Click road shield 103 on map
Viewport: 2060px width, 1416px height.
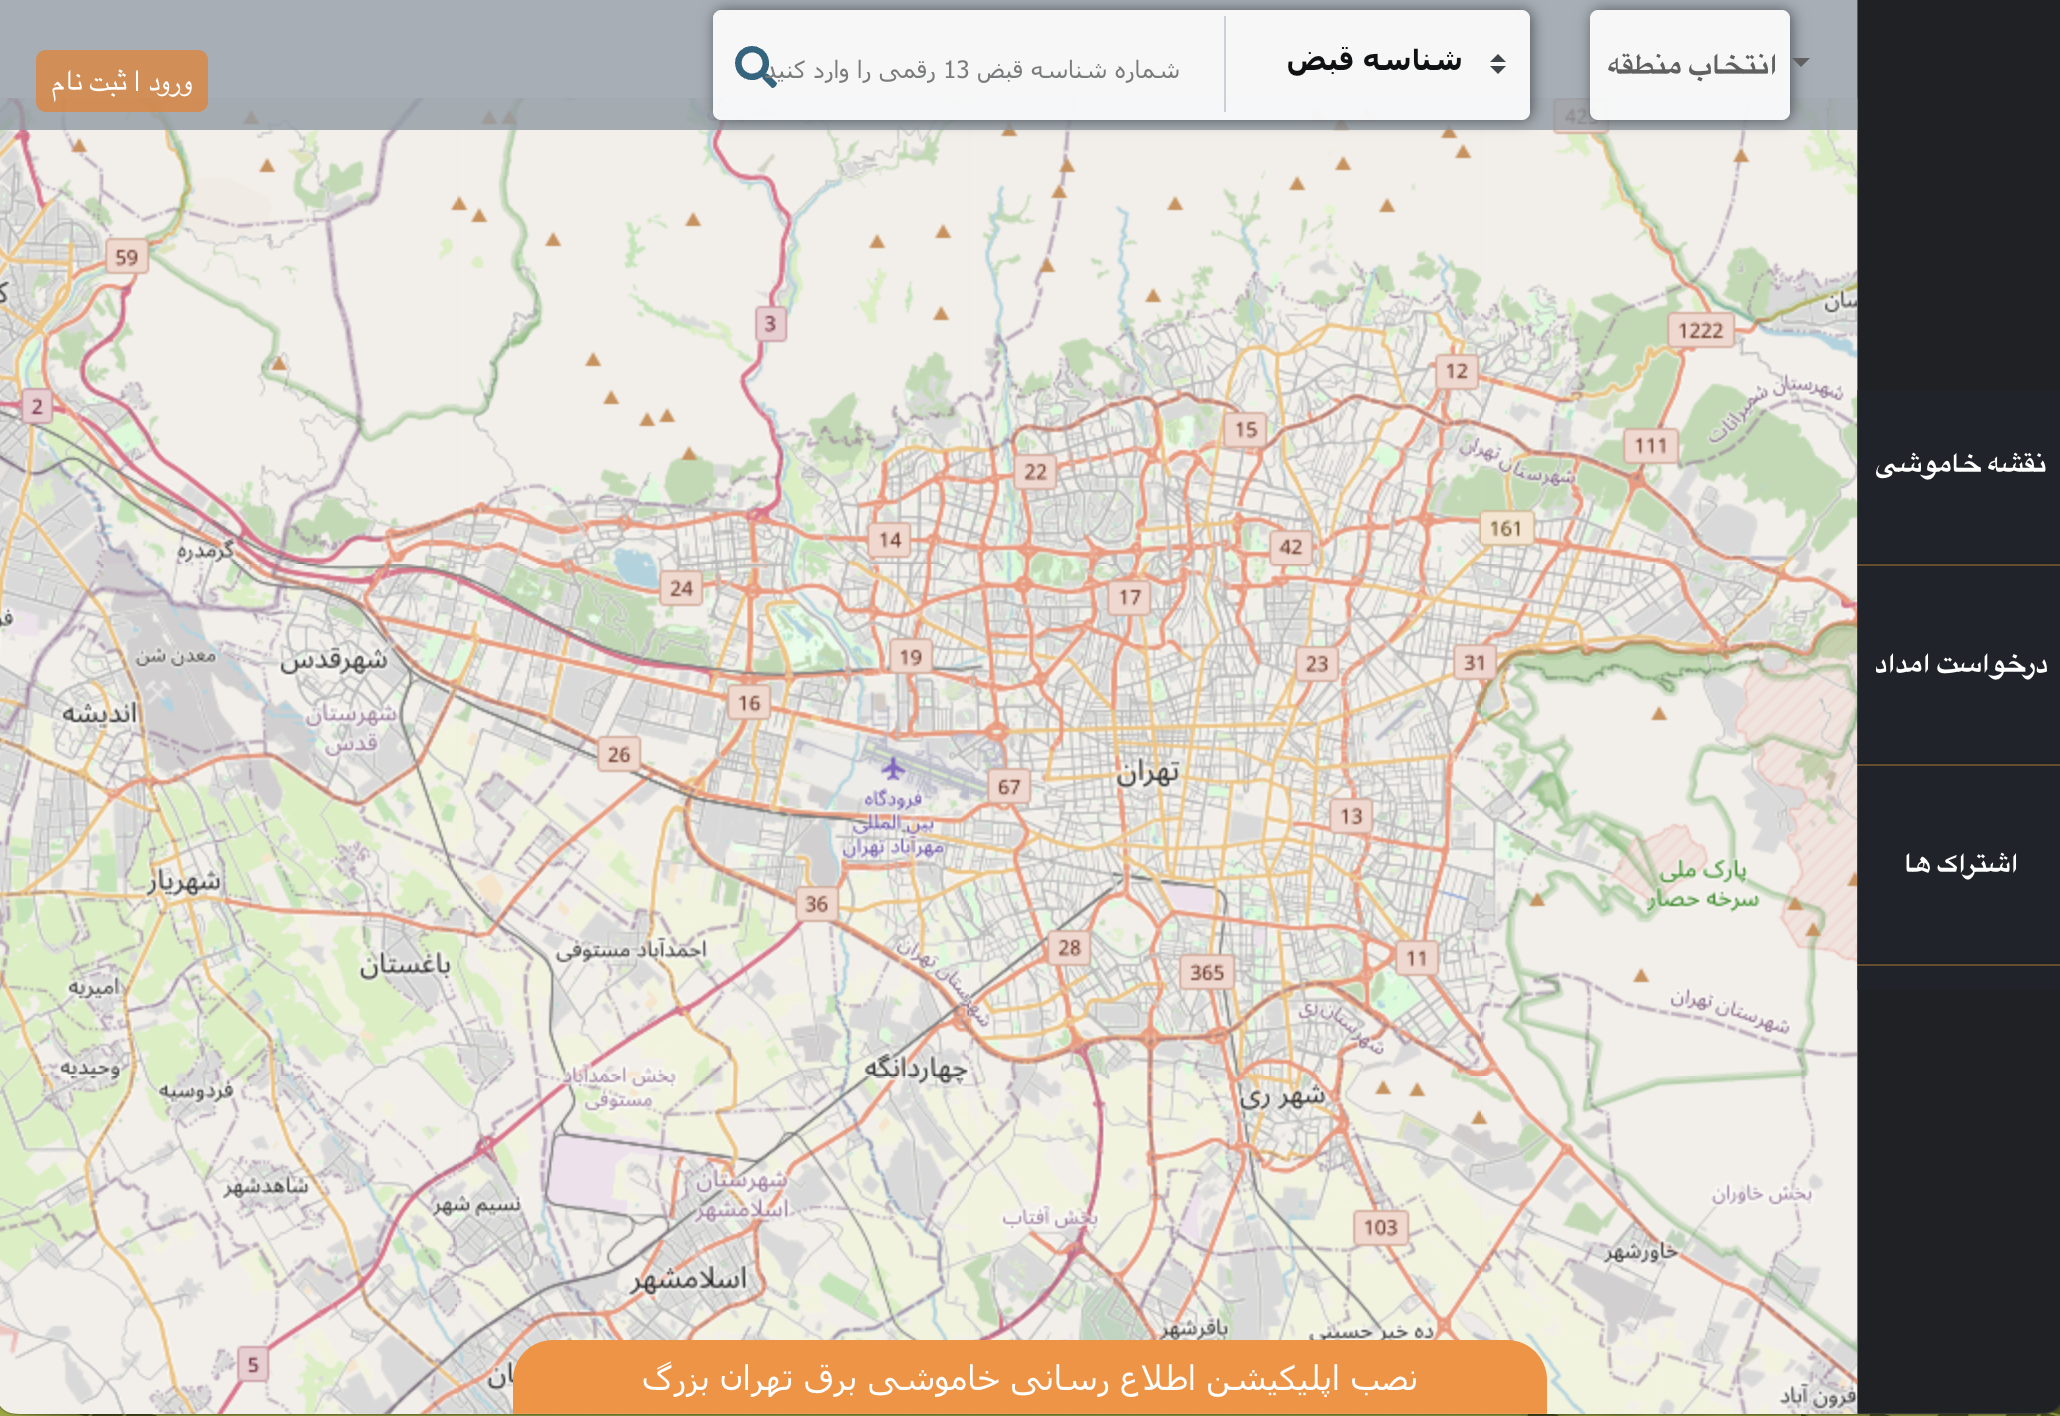click(x=1381, y=1227)
